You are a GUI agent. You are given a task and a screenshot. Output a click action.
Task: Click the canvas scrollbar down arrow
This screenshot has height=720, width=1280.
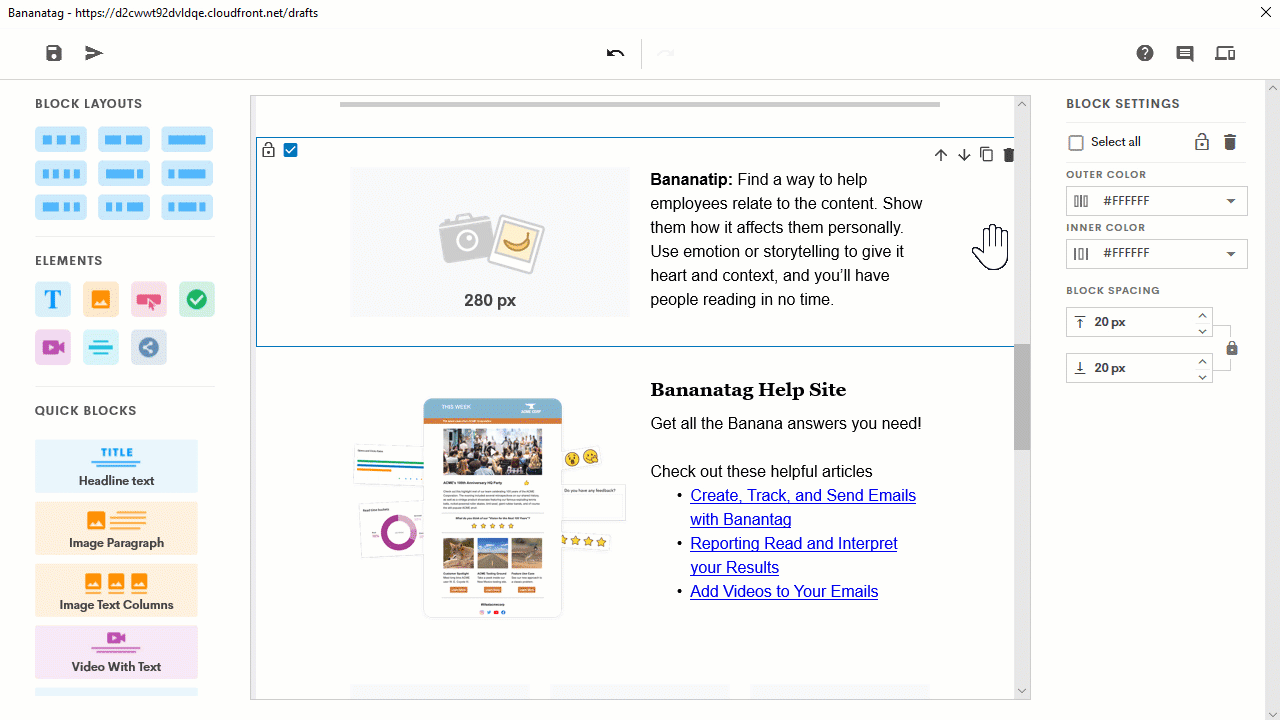(1022, 690)
